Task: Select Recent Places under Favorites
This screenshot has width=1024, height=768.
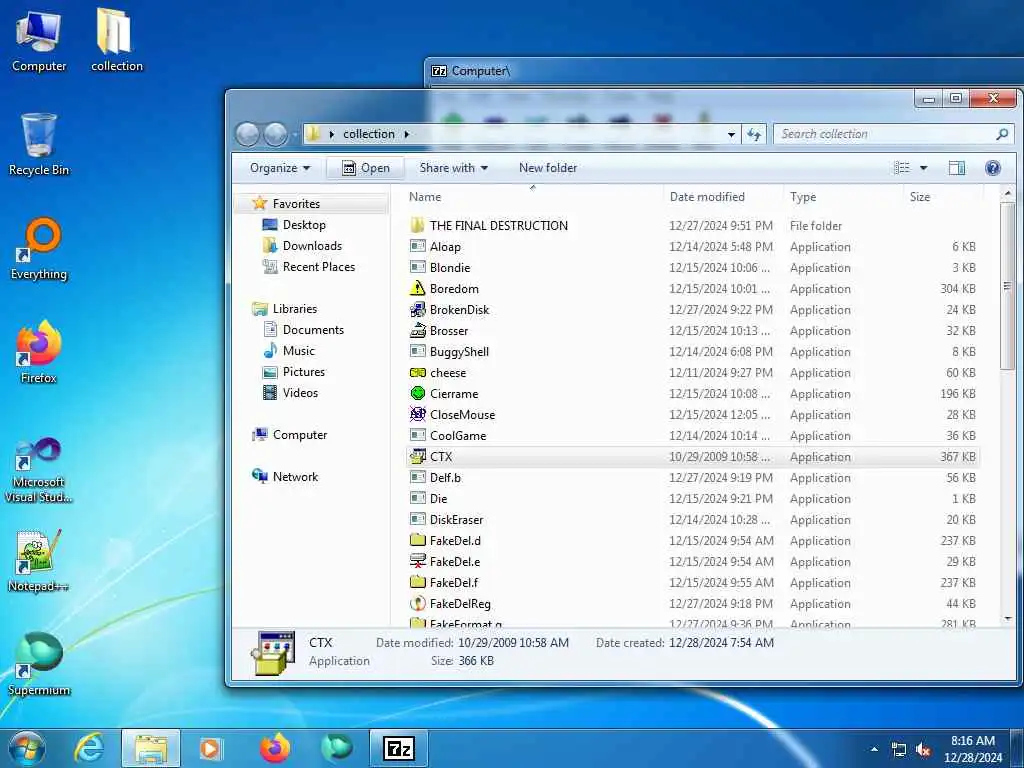Action: (x=318, y=266)
